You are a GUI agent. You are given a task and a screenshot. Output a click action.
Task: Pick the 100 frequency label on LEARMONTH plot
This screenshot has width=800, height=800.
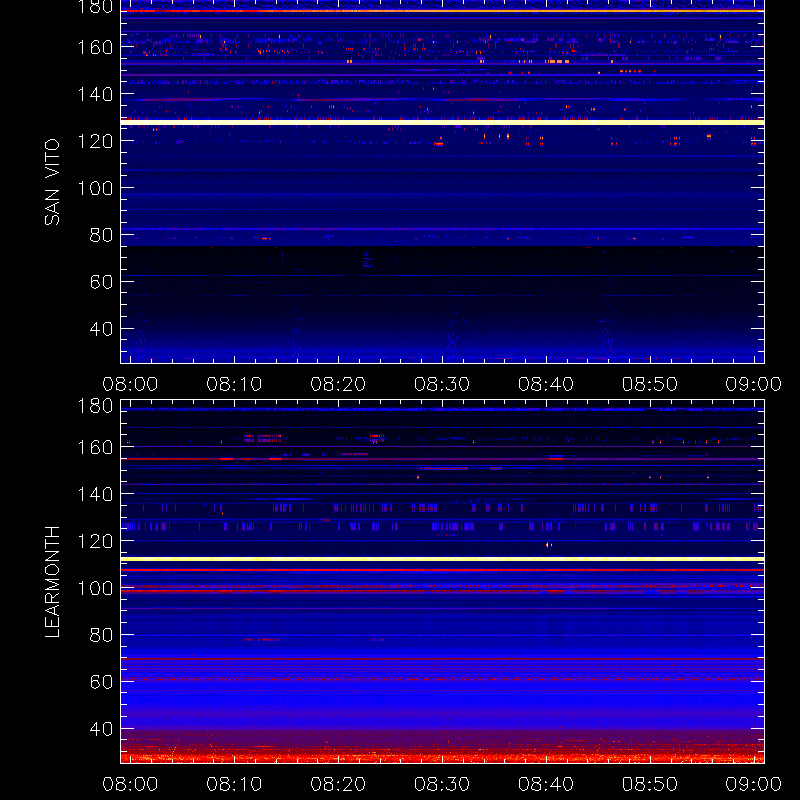(x=95, y=588)
